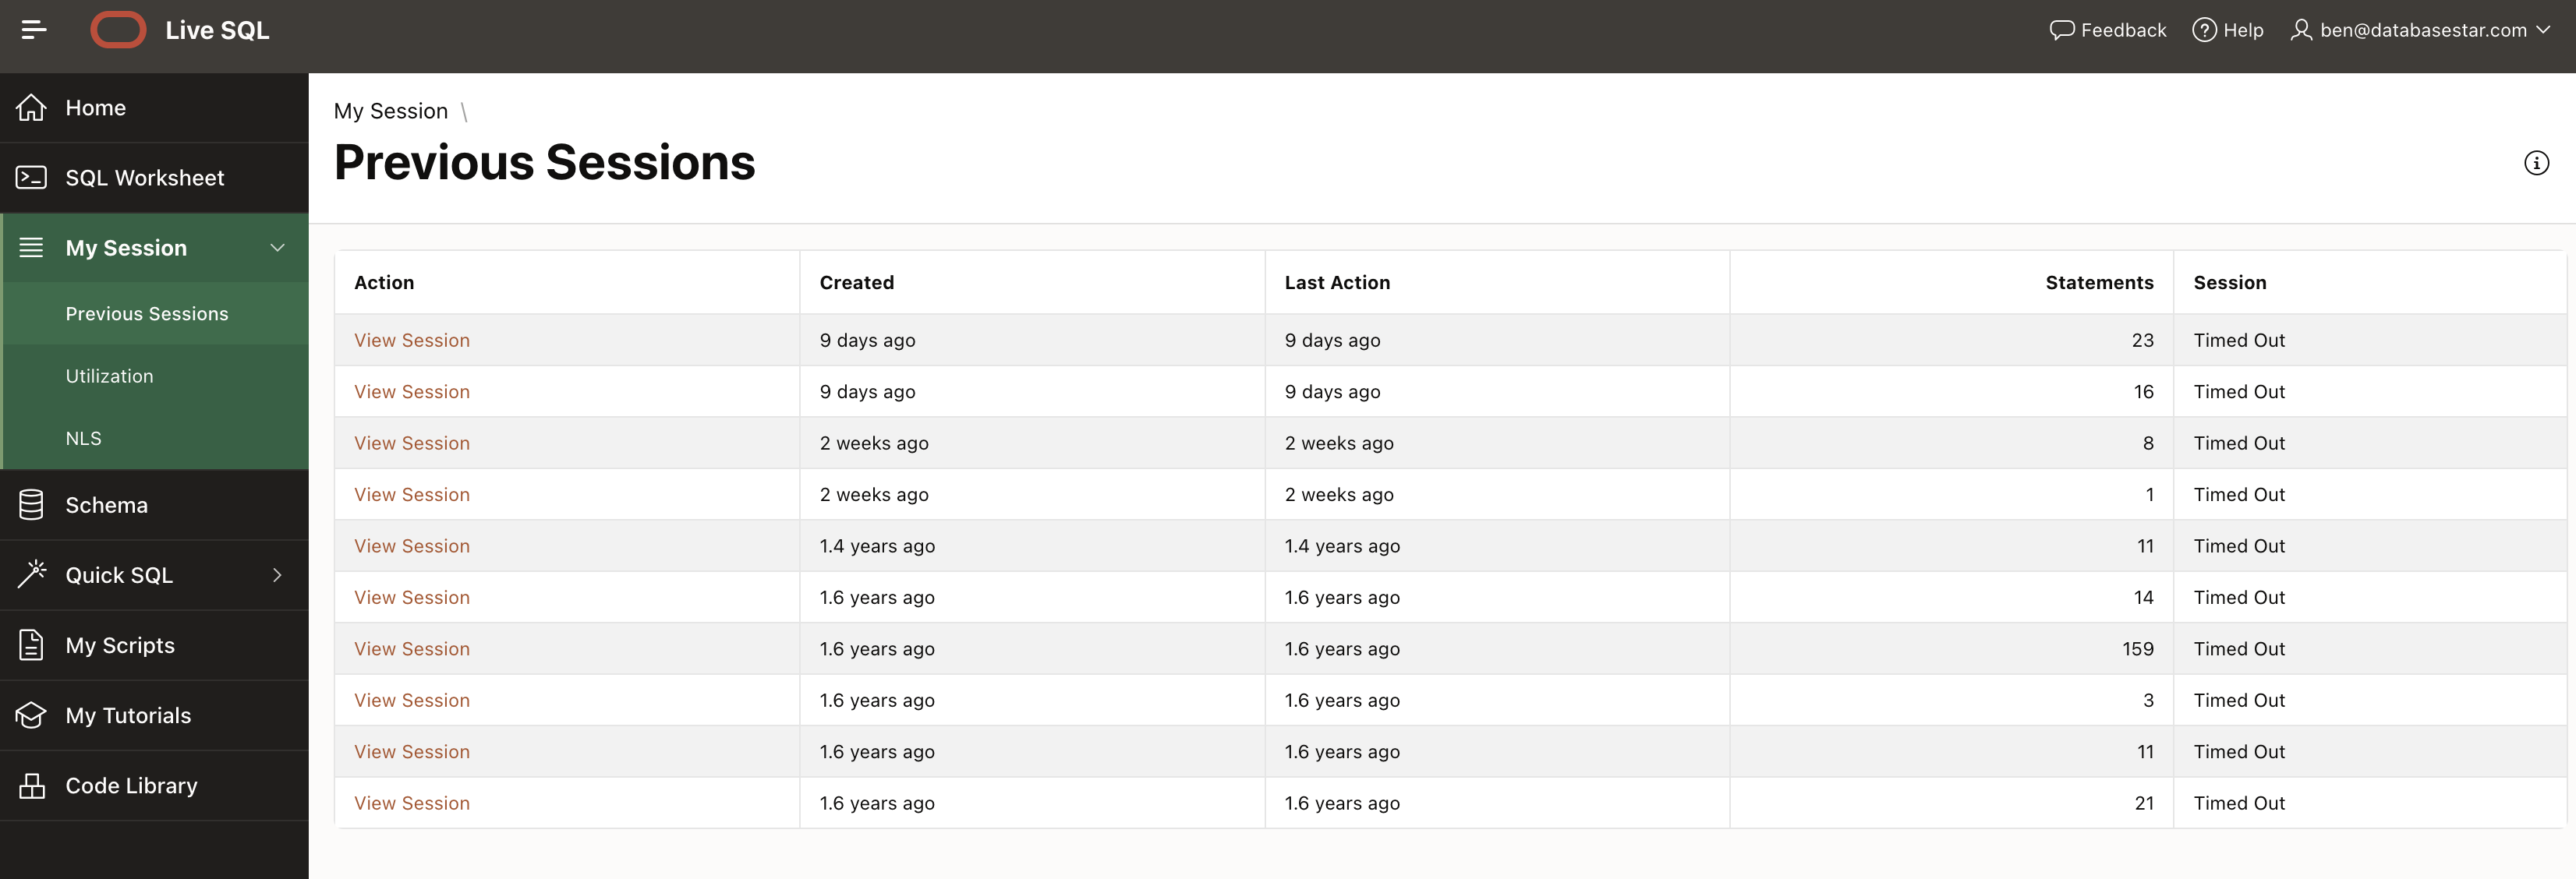Screen dimensions: 2576x879
Task: Click the Quick SQL wand icon
Action: 31,575
